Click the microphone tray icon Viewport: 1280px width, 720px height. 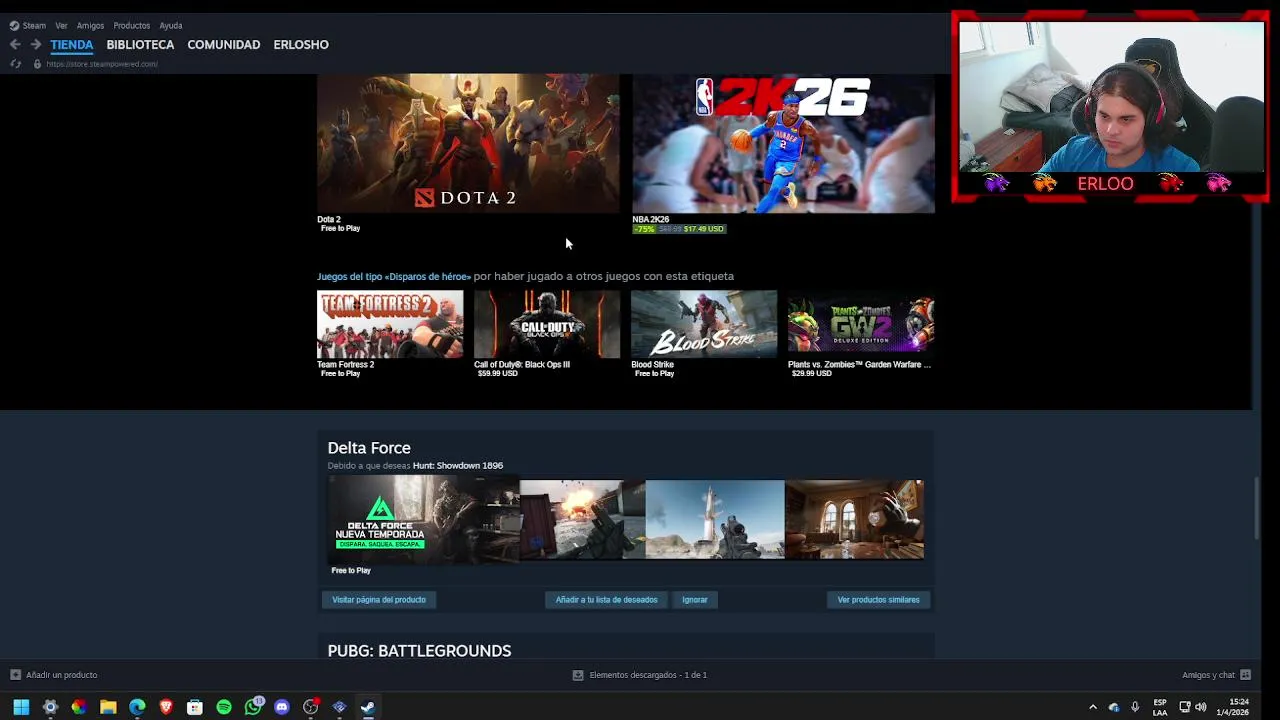1135,707
